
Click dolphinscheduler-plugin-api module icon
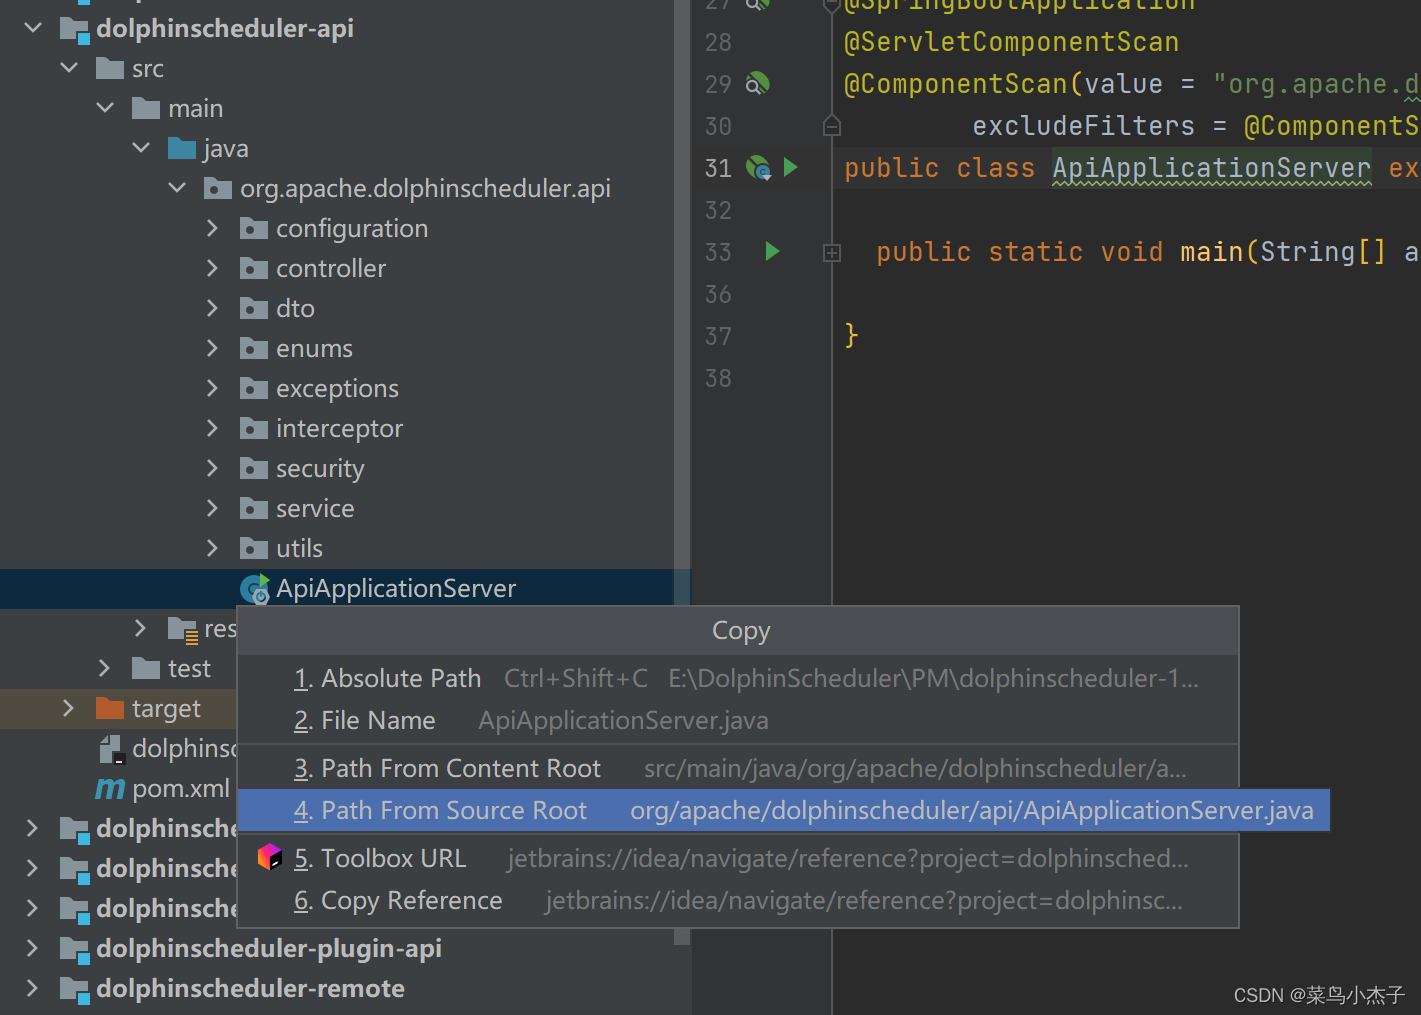[74, 949]
